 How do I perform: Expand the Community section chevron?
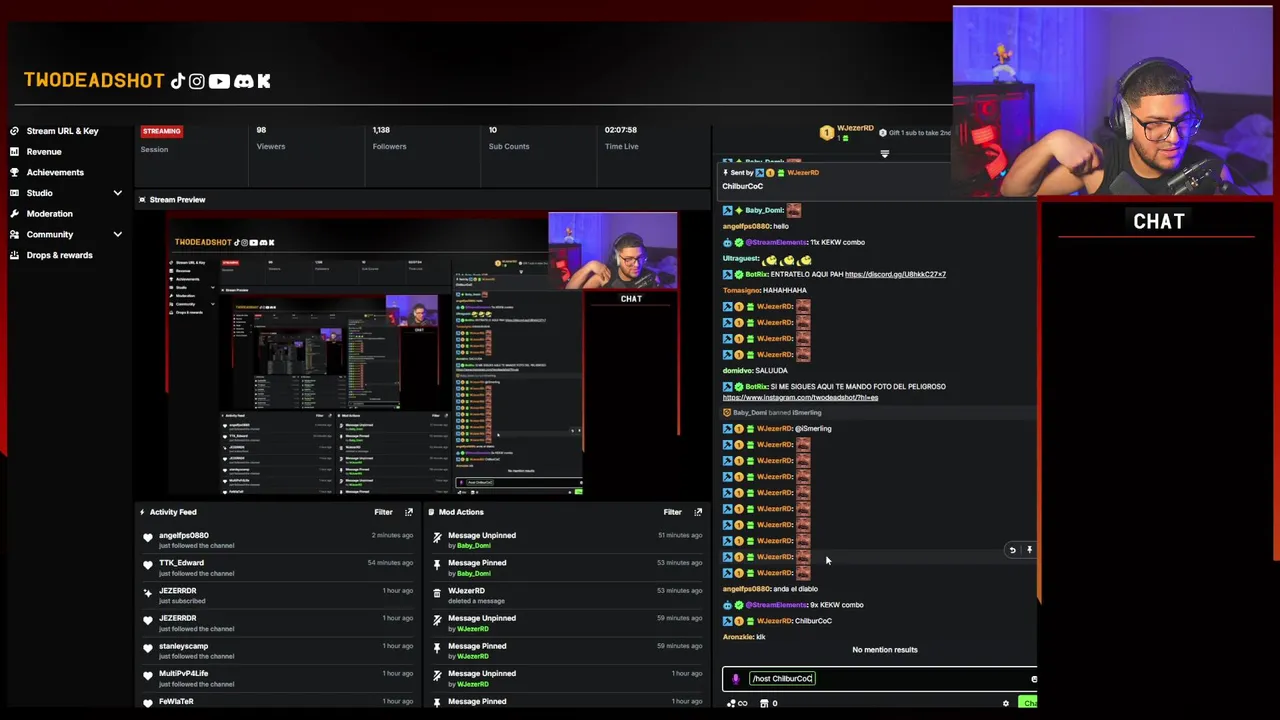coord(117,234)
